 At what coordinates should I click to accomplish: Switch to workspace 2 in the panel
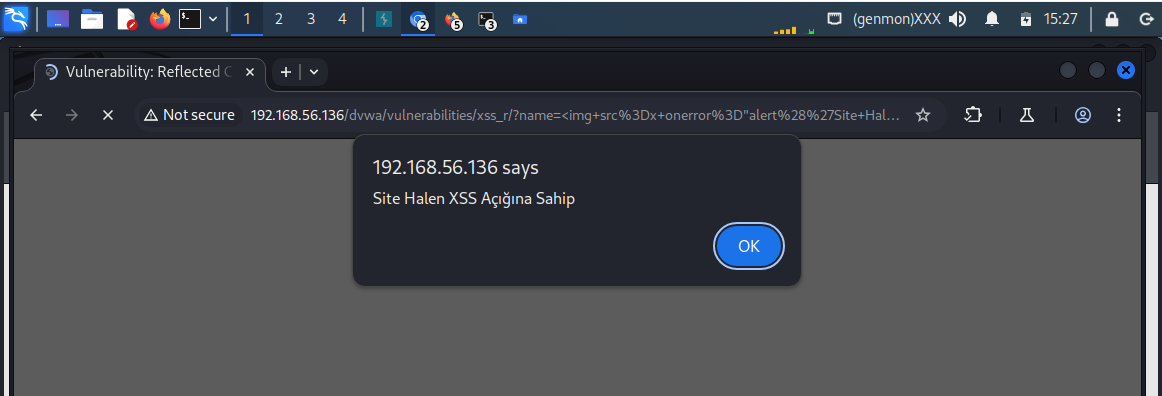(279, 19)
